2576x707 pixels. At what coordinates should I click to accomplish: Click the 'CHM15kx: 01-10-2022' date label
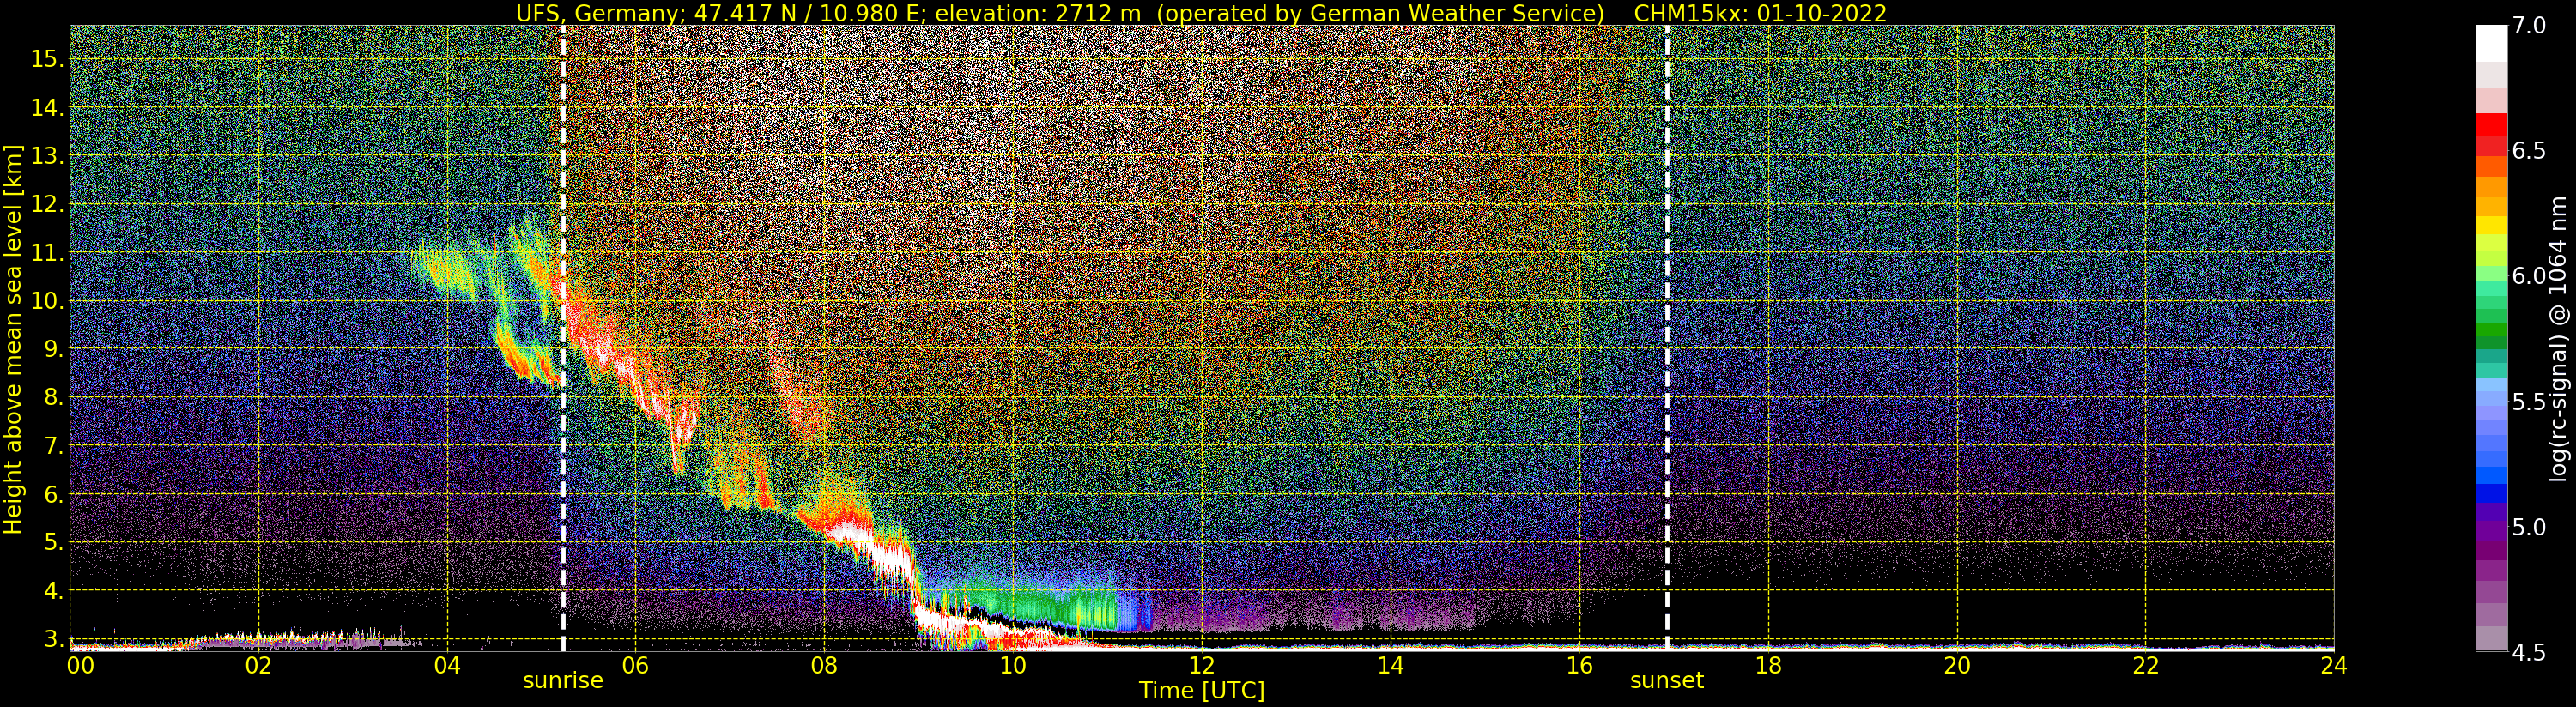pyautogui.click(x=1760, y=13)
